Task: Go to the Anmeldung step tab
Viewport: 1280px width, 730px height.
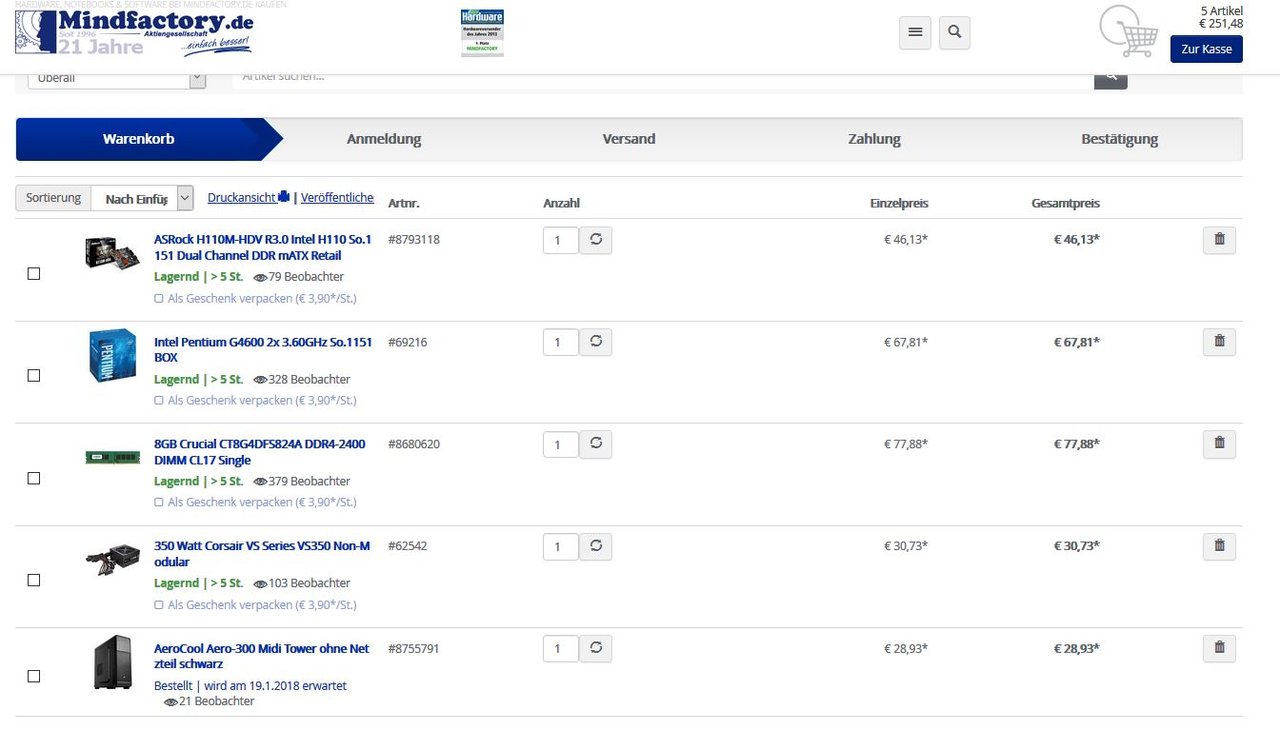Action: pos(384,139)
